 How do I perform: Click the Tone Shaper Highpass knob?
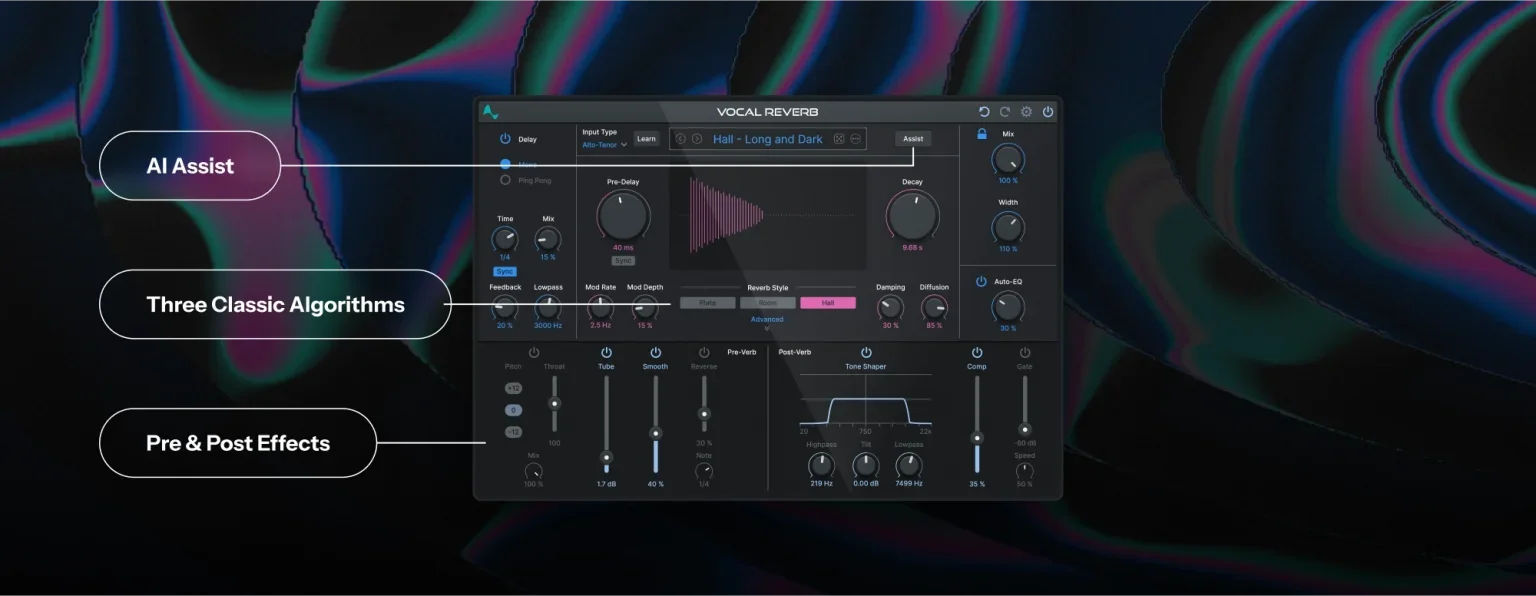[x=821, y=465]
